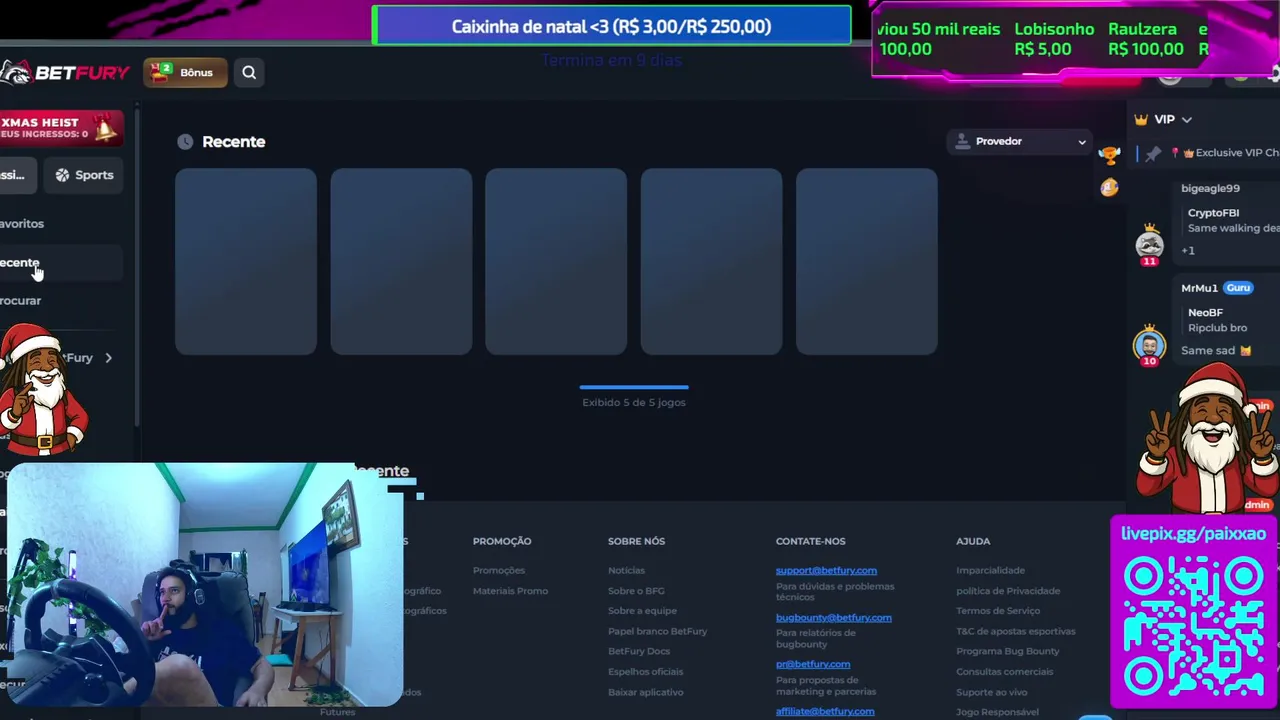
Task: Open the Bônus chest button
Action: (185, 72)
